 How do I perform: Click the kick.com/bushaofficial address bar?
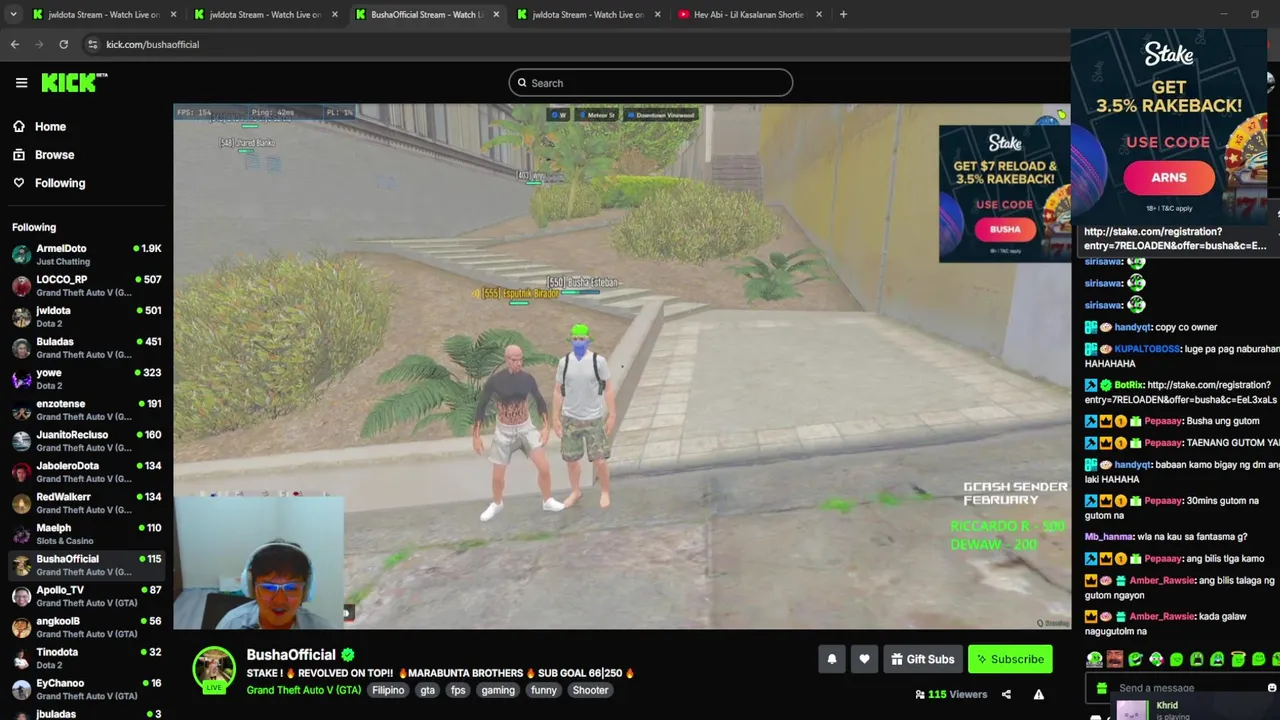click(x=152, y=44)
